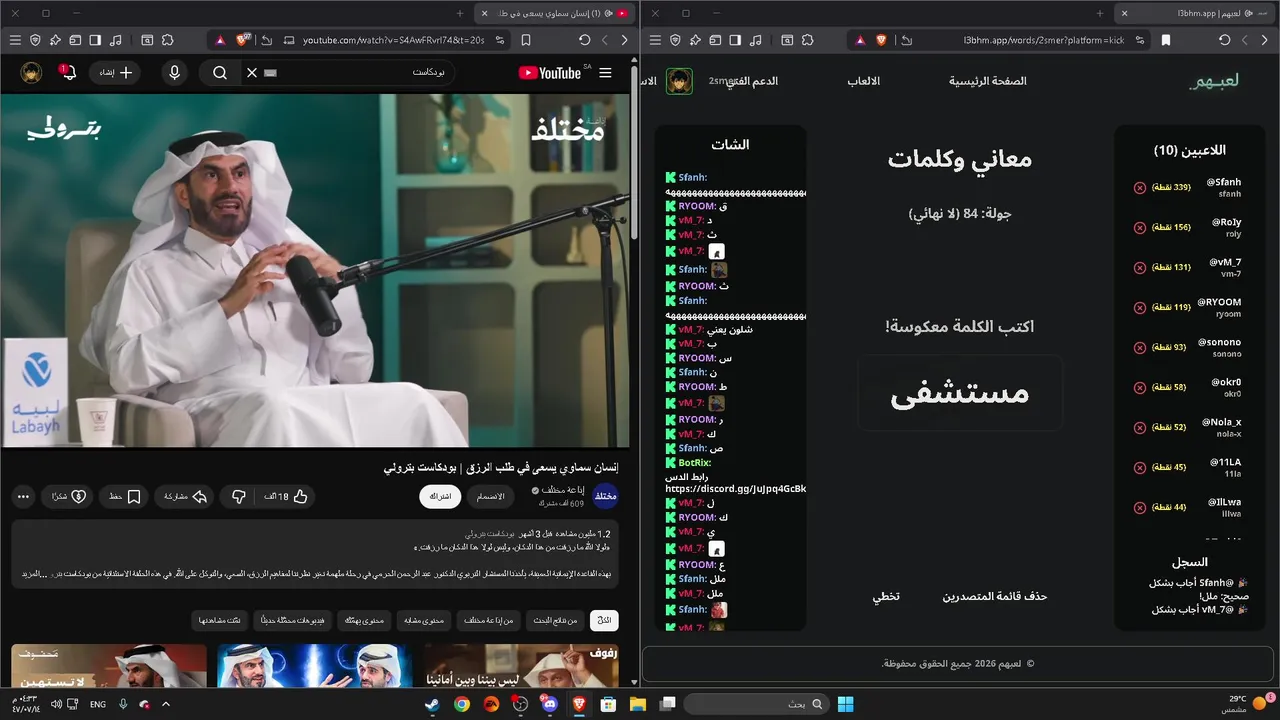Reload the l3bhm.app page

pos(1225,40)
